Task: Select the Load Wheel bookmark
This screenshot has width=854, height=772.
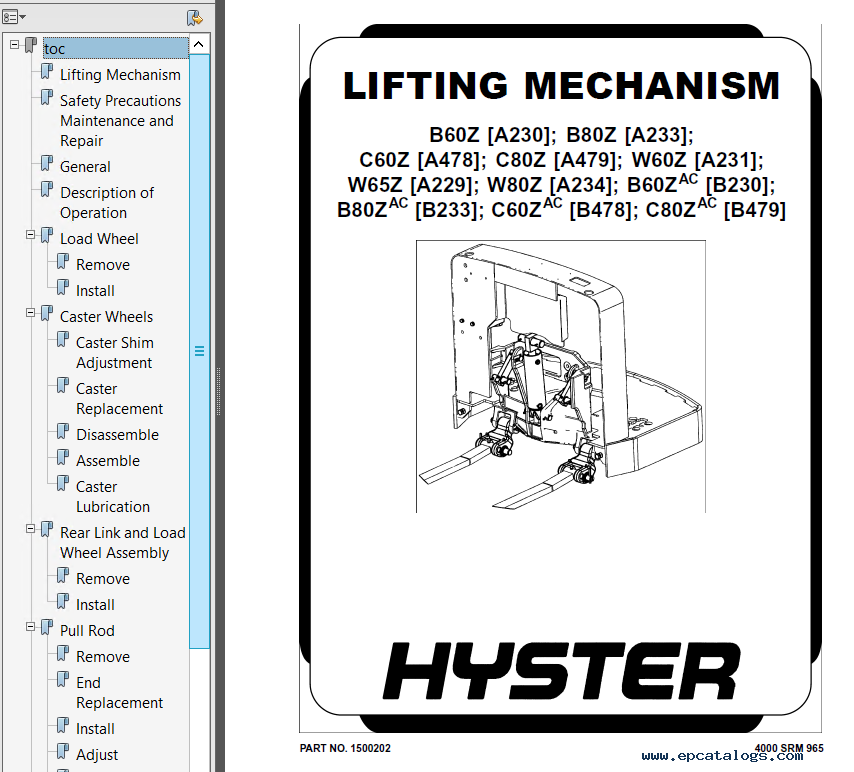Action: click(x=99, y=239)
